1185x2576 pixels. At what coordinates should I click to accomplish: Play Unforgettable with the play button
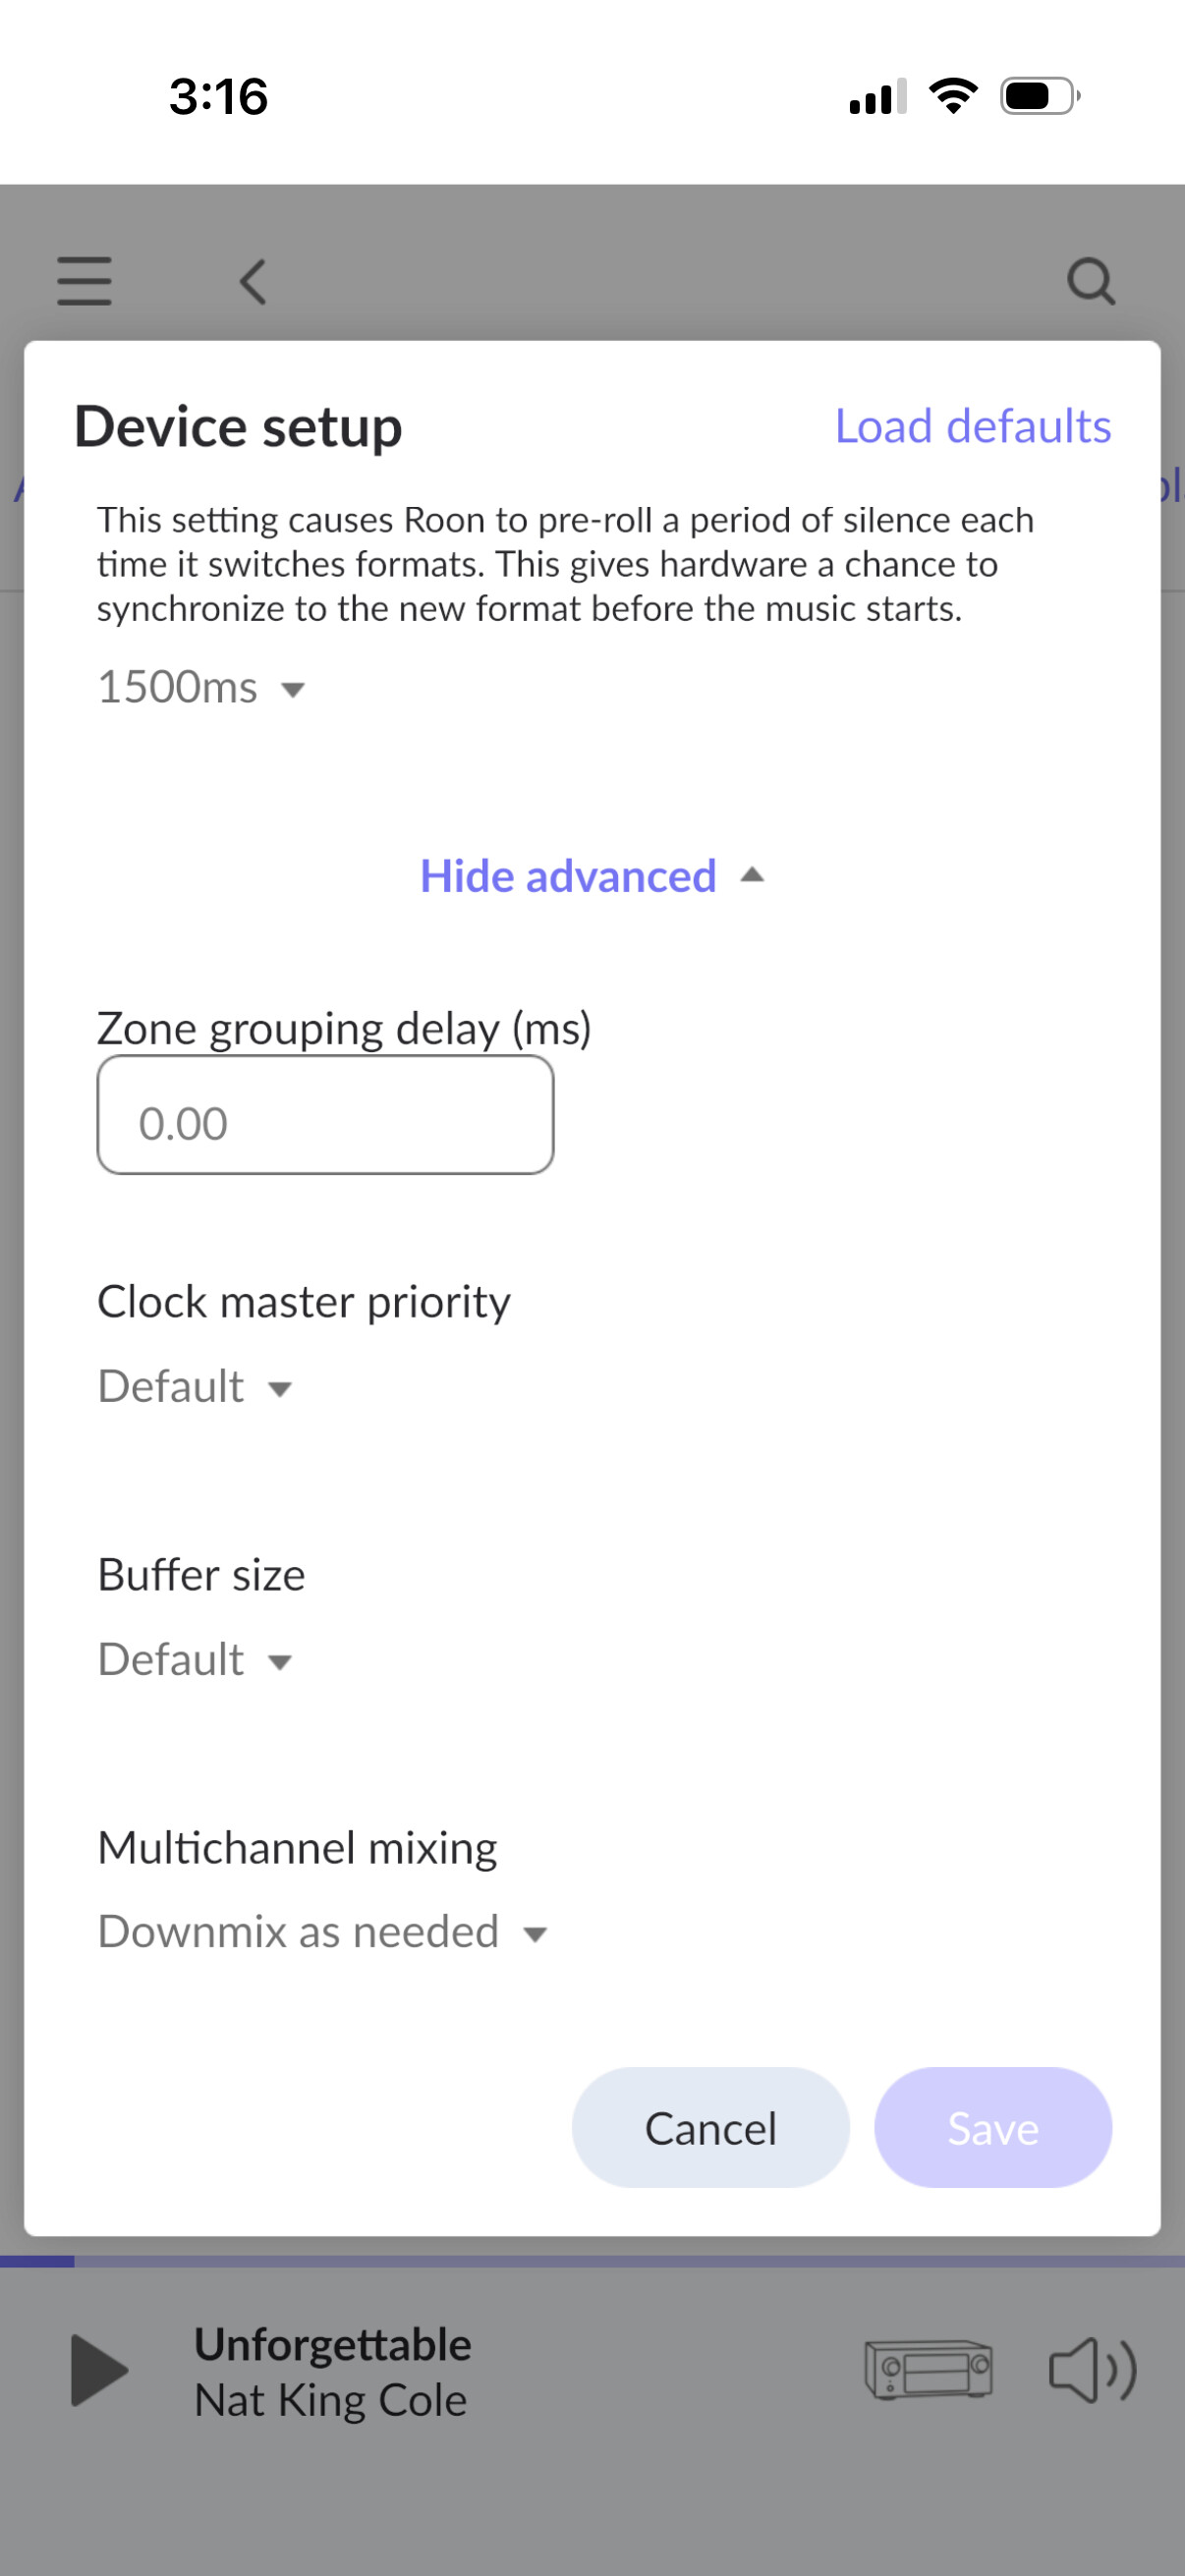(99, 2370)
